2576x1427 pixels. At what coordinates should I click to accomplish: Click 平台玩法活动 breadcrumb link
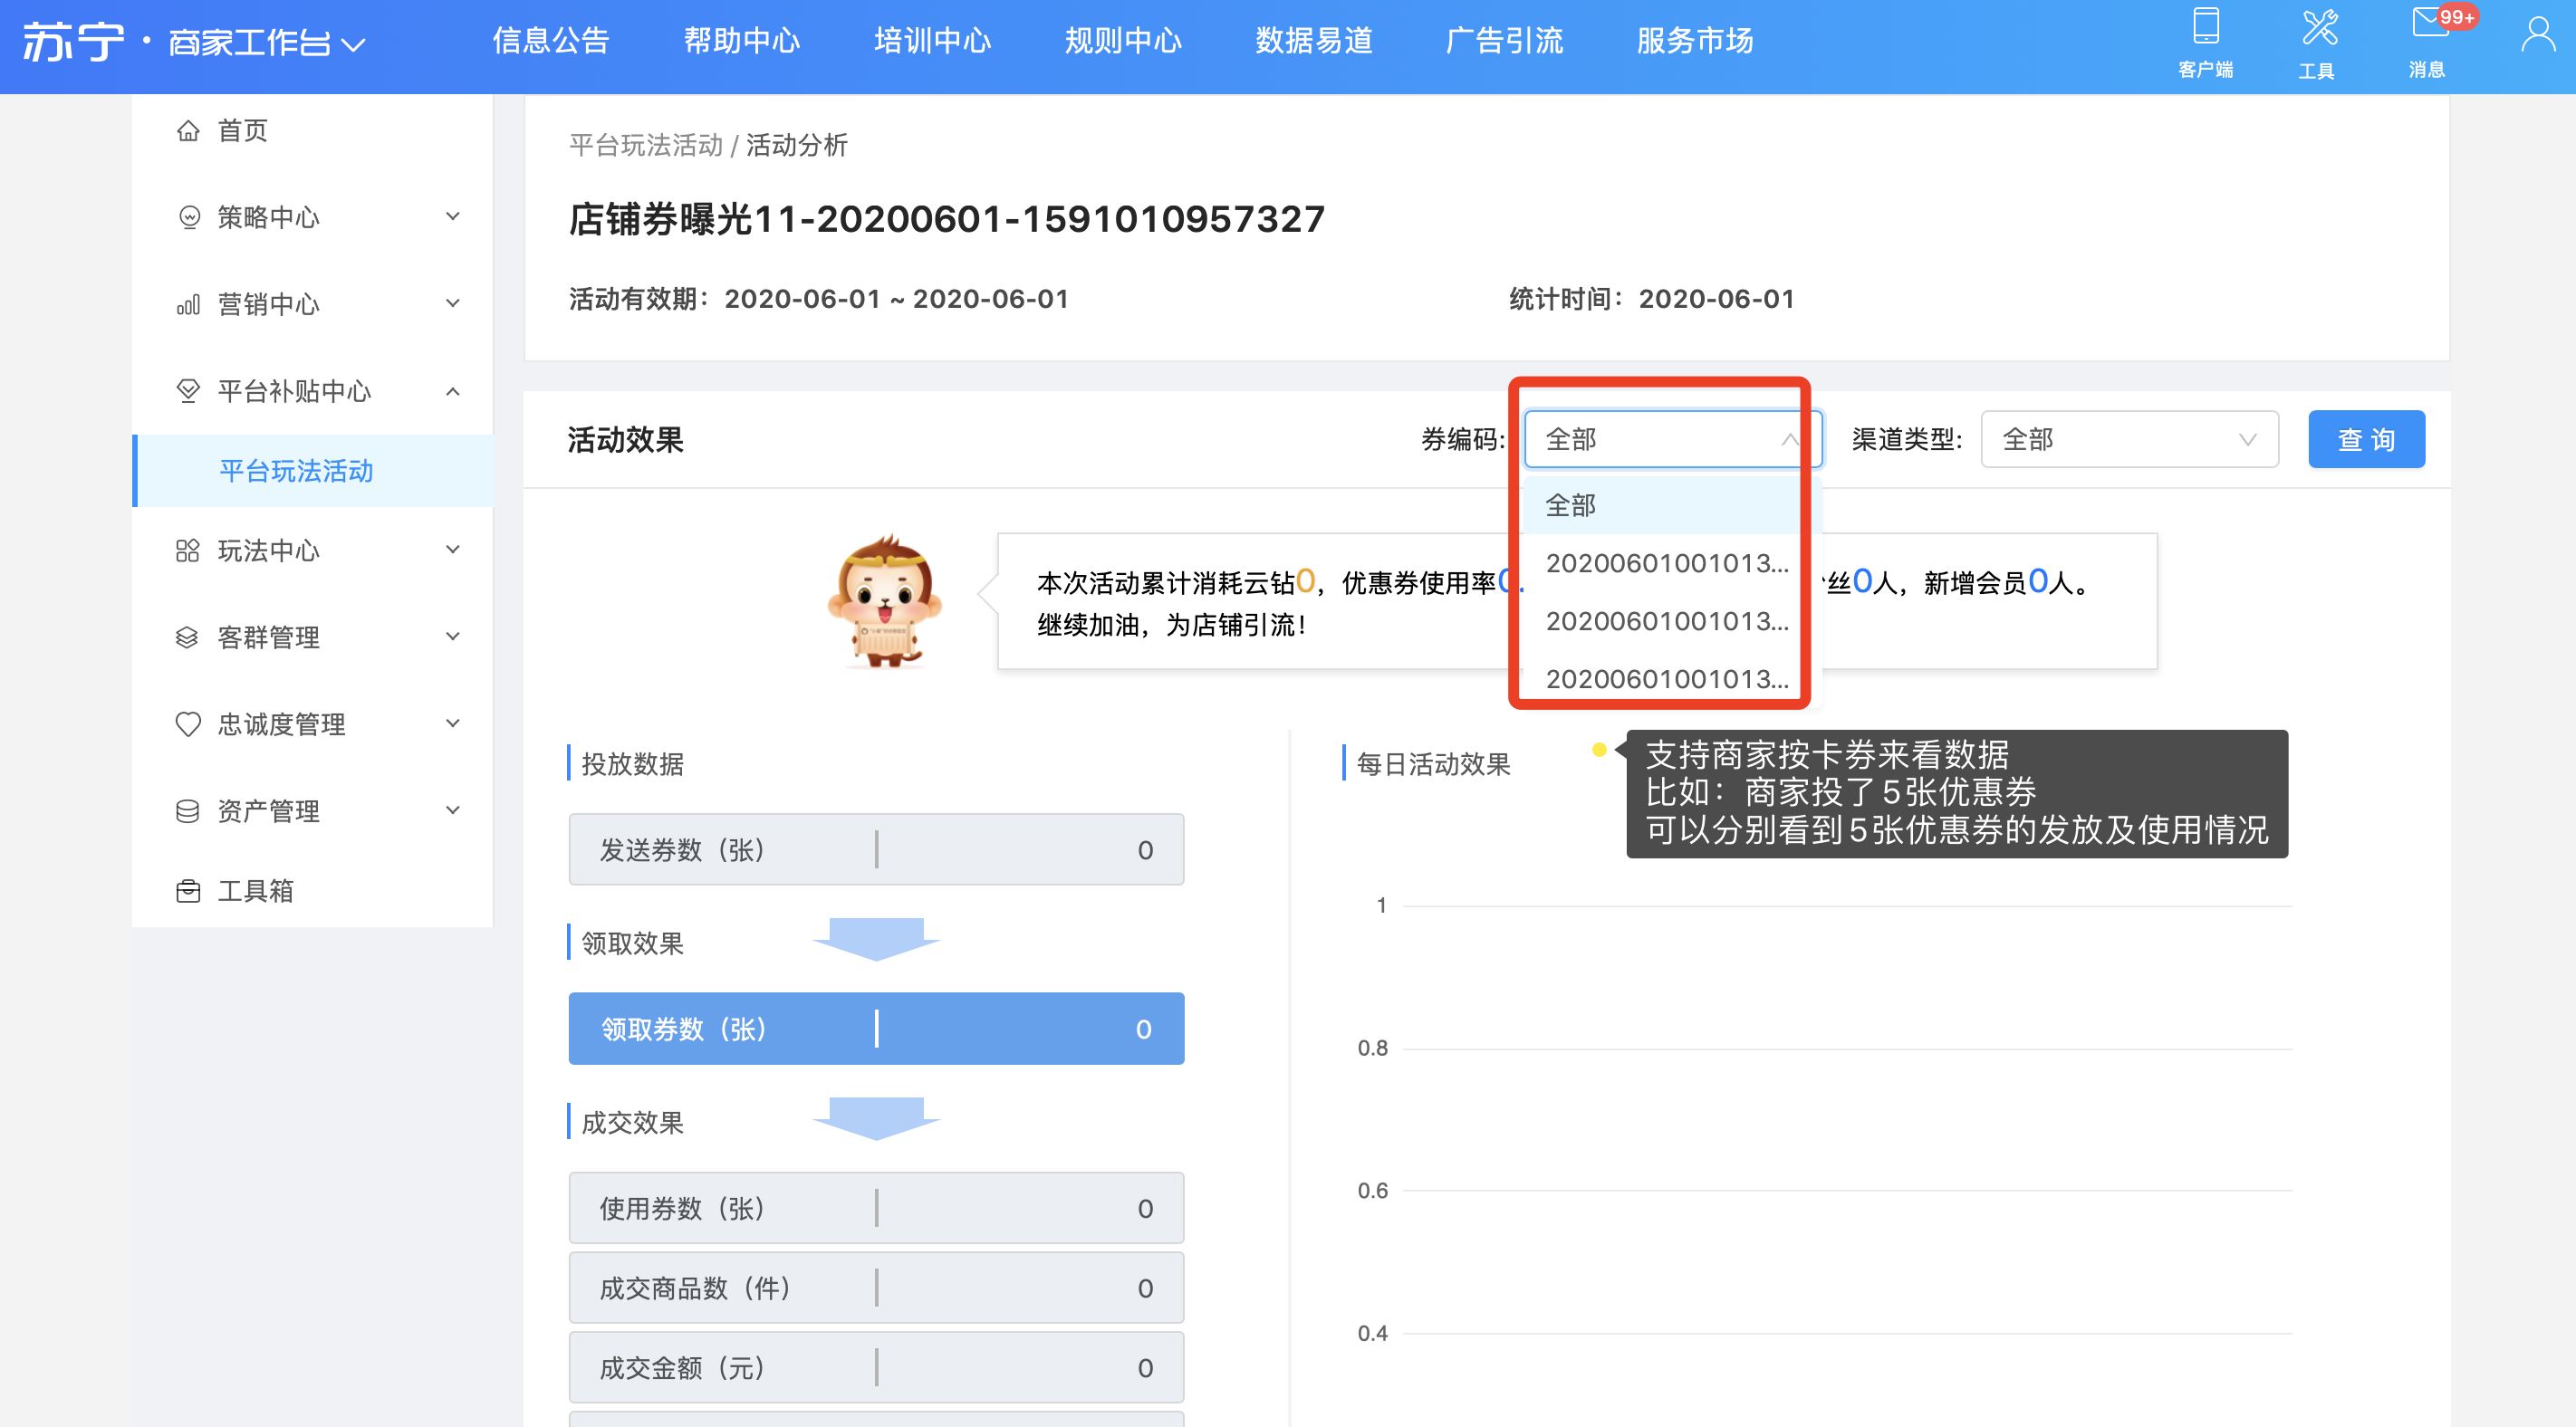[x=645, y=146]
